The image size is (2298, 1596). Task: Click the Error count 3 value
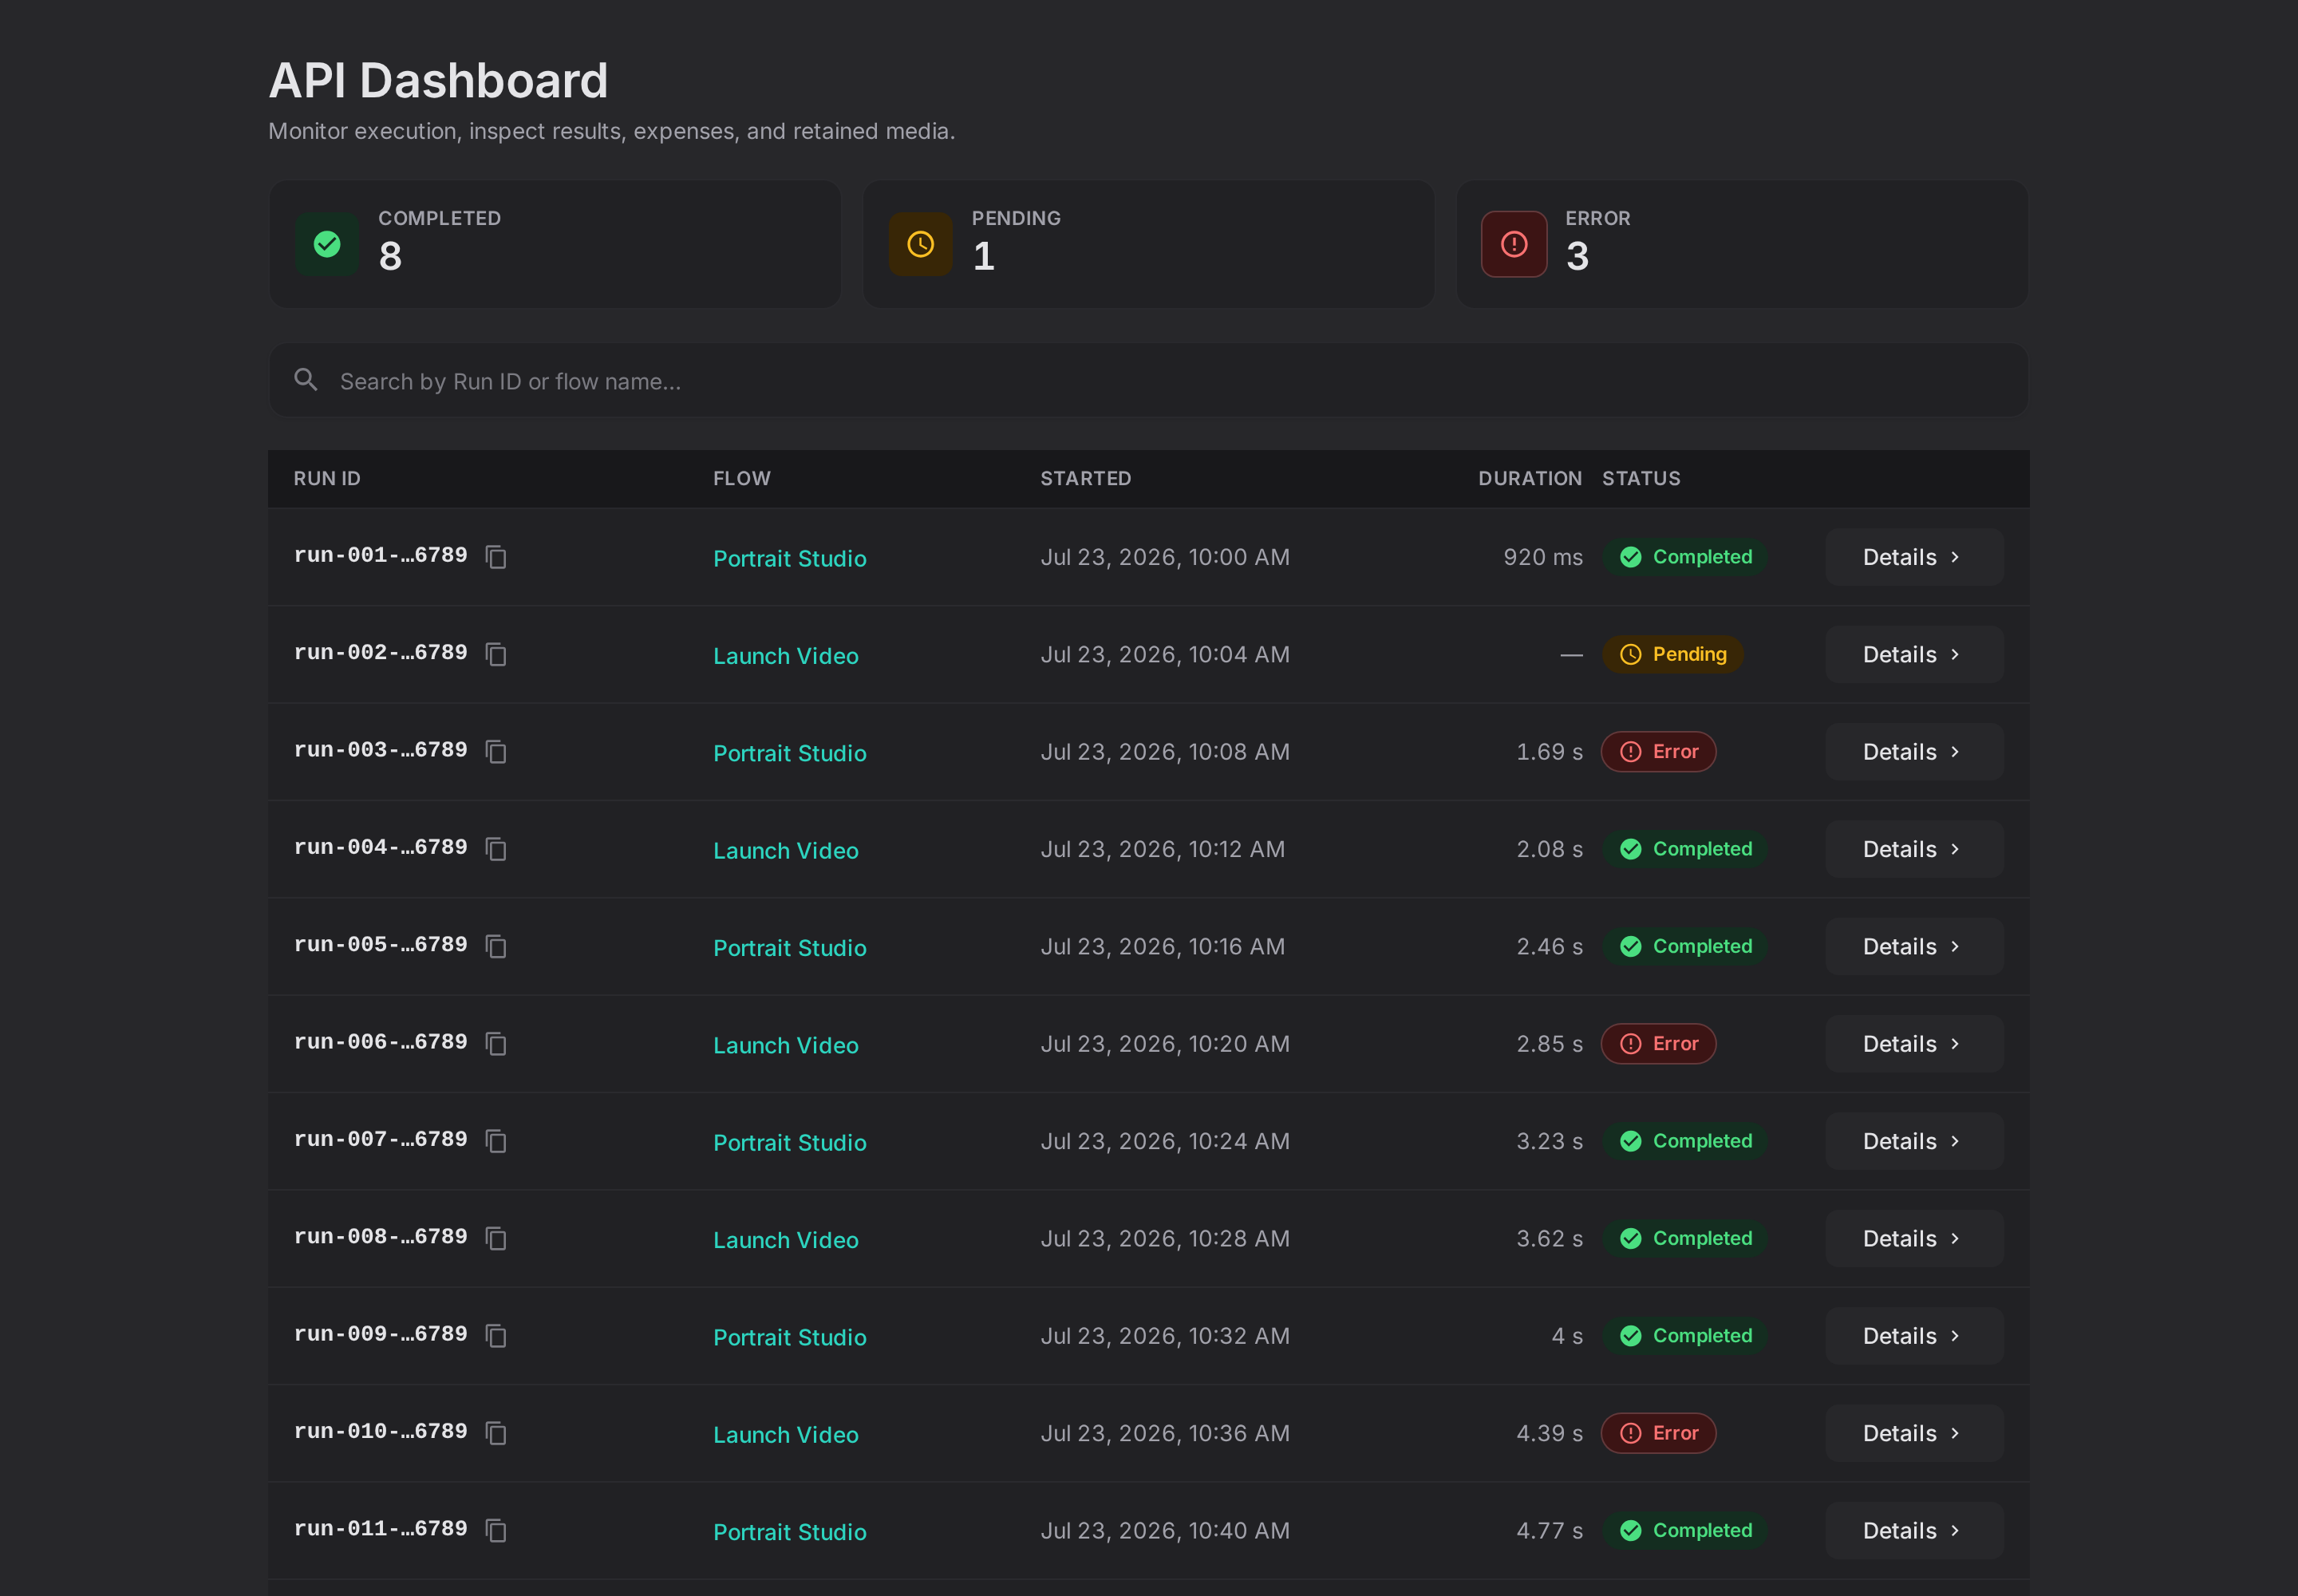click(1577, 256)
